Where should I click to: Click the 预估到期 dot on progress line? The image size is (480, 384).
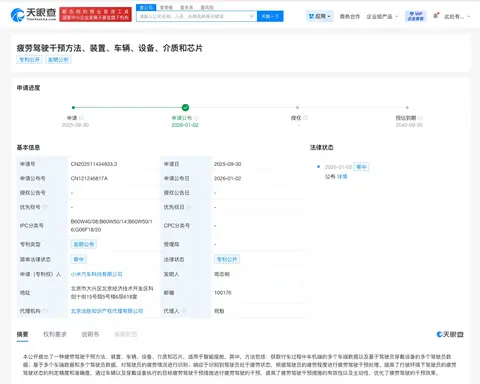pyautogui.click(x=407, y=107)
